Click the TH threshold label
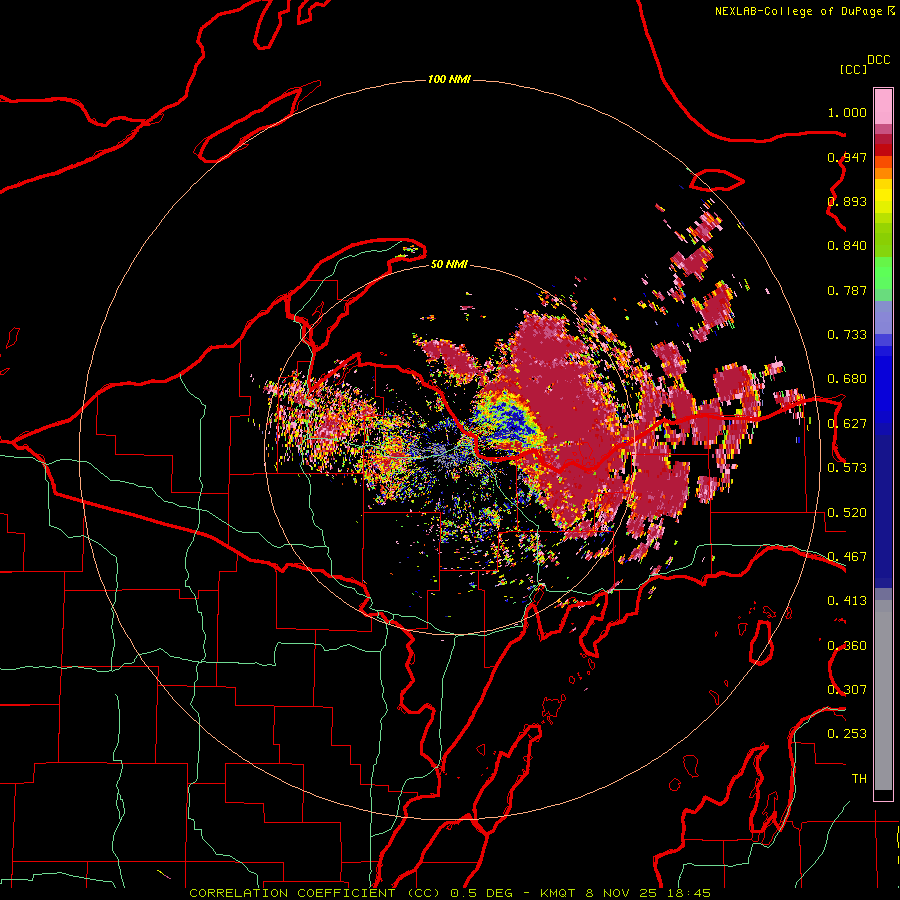 859,779
